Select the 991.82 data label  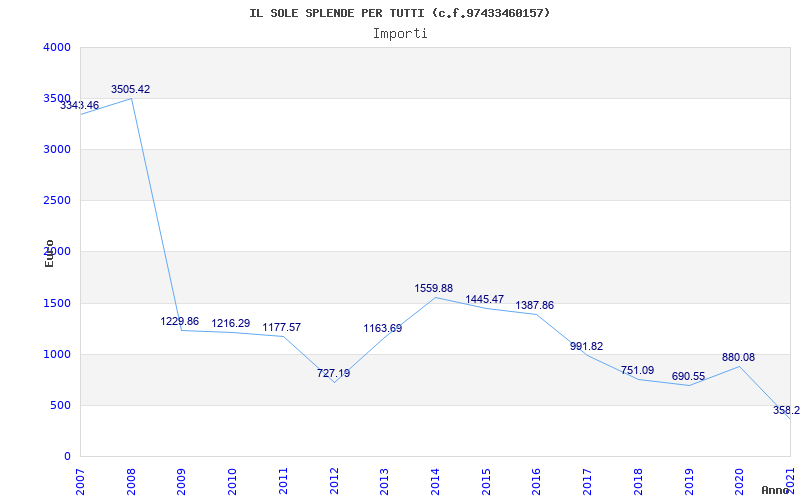tap(586, 346)
